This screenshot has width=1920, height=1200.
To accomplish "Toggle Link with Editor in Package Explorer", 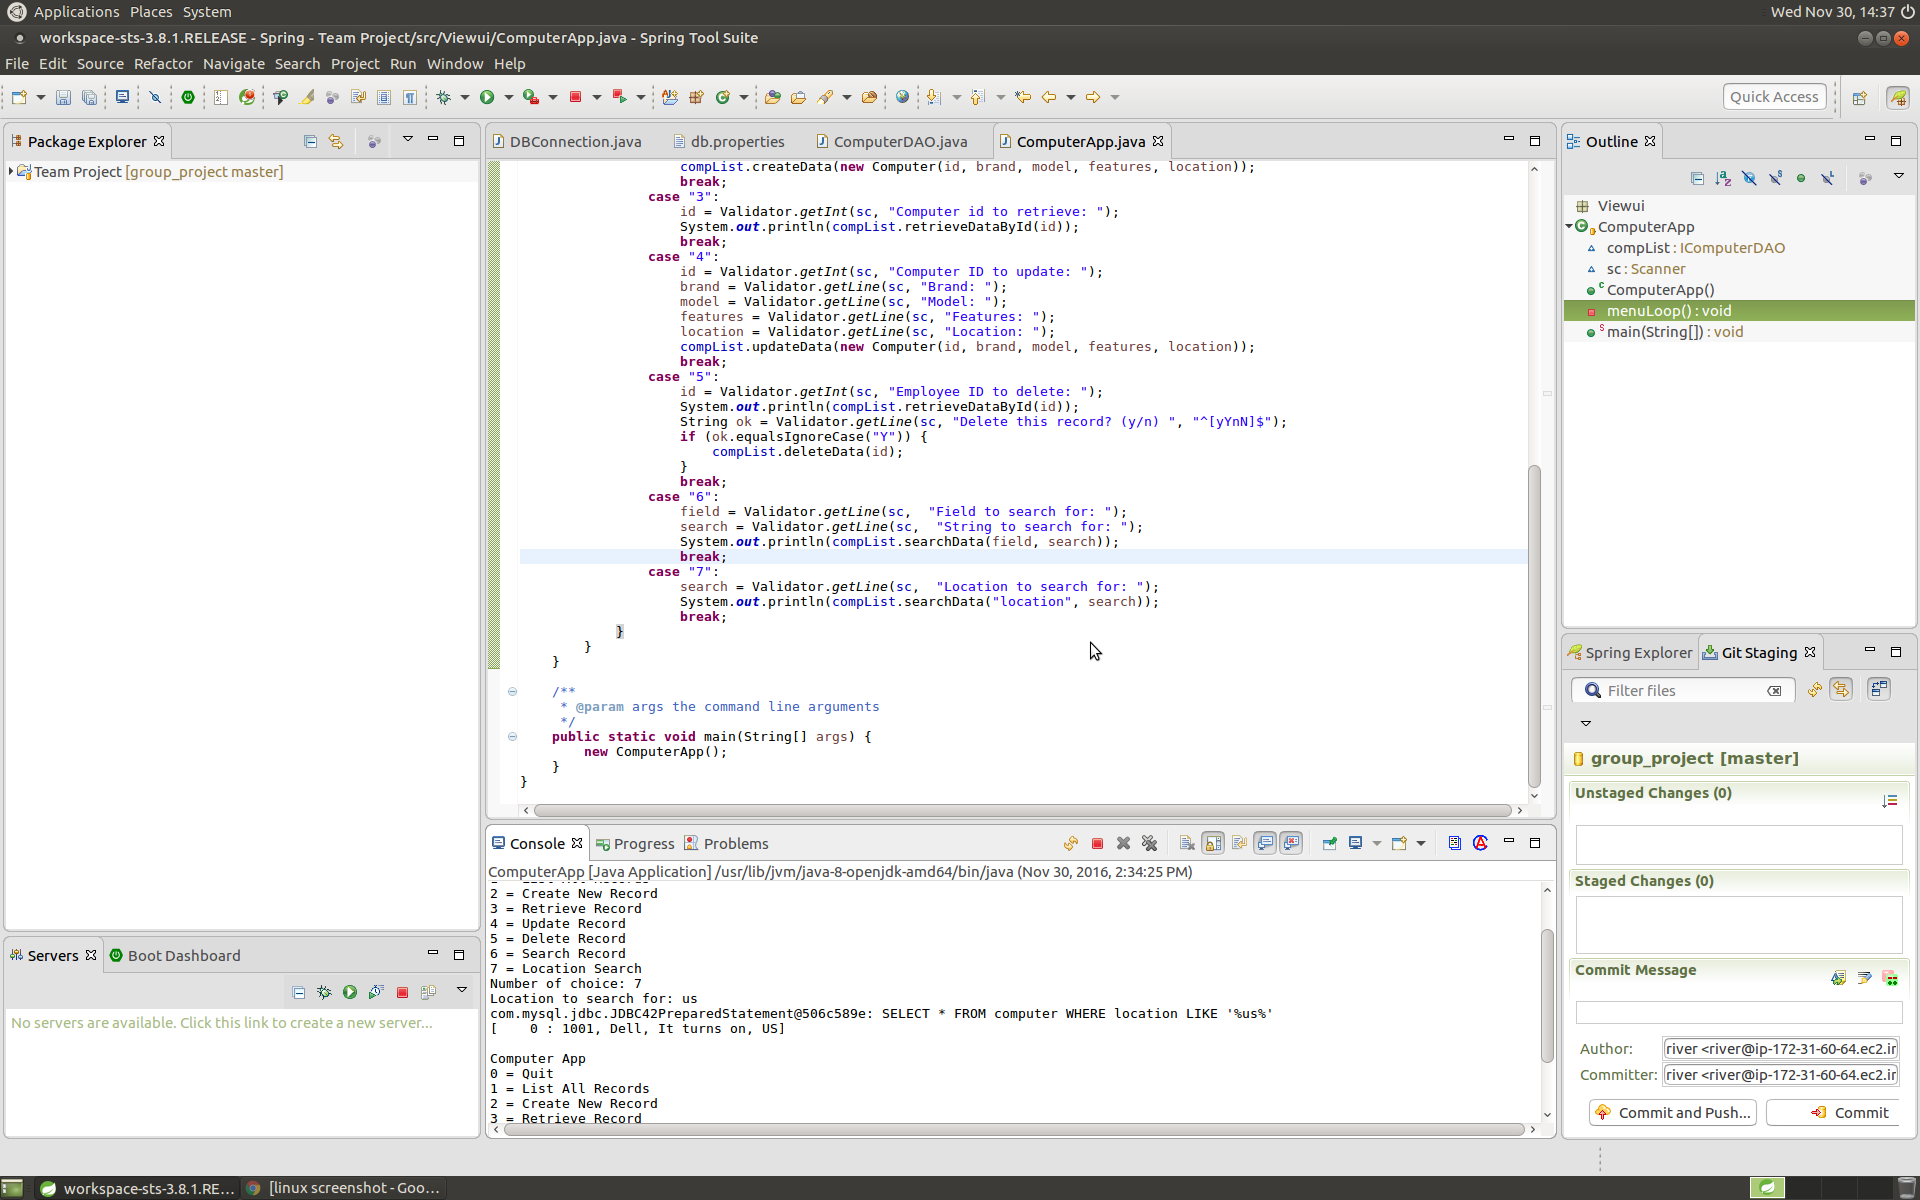I will point(336,141).
